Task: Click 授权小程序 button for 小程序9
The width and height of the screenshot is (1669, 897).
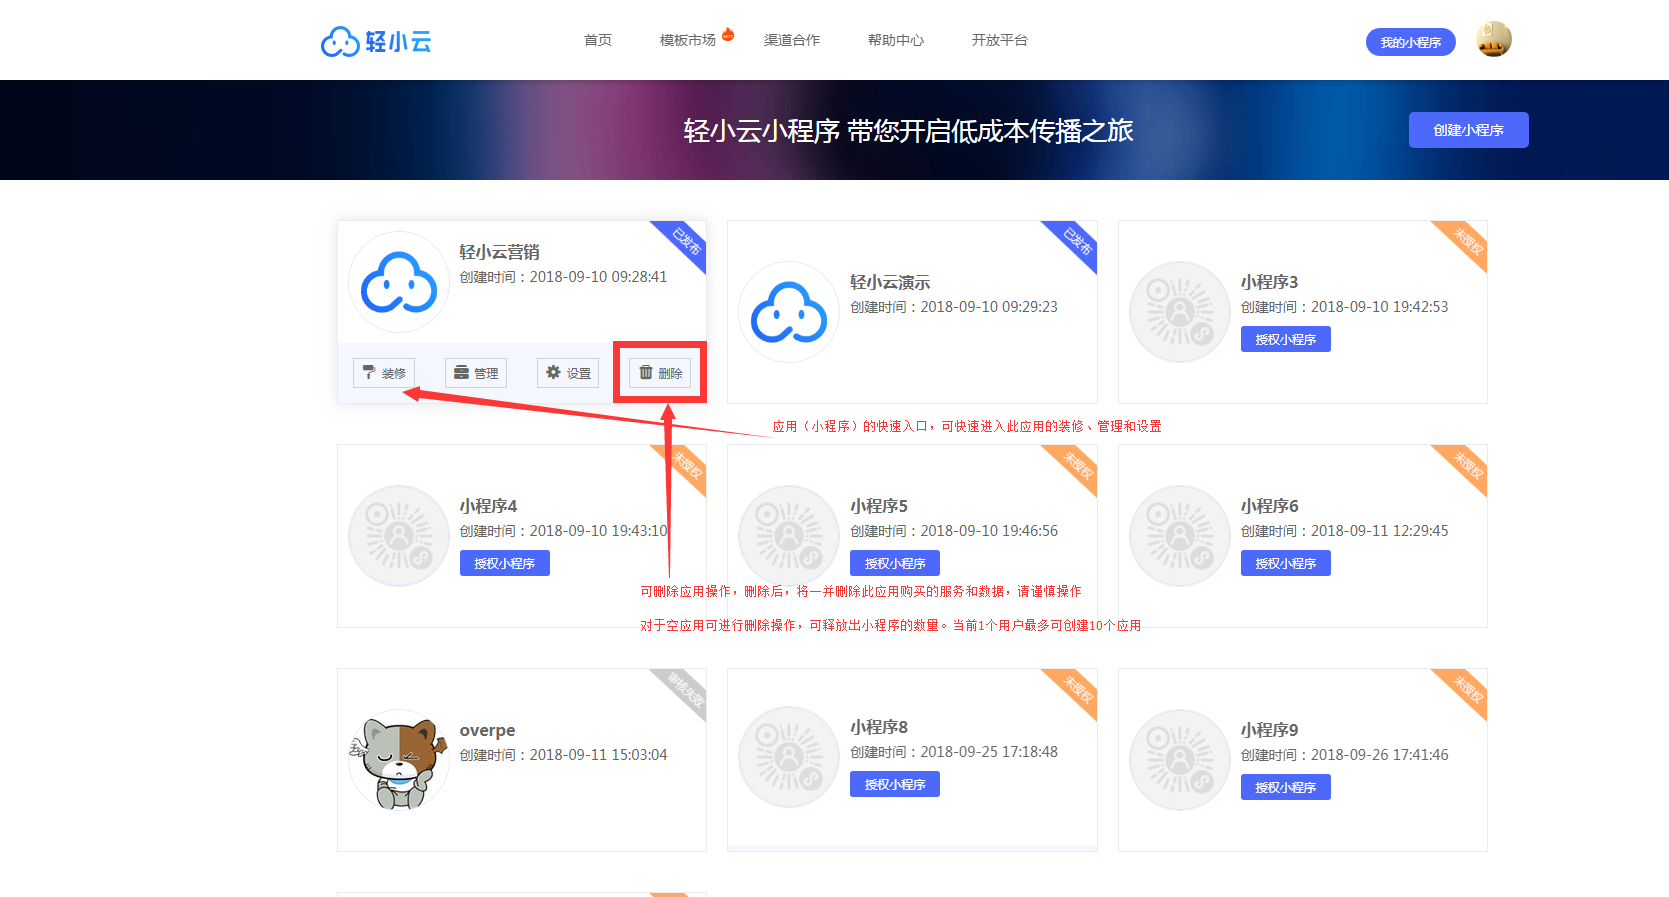Action: tap(1286, 787)
